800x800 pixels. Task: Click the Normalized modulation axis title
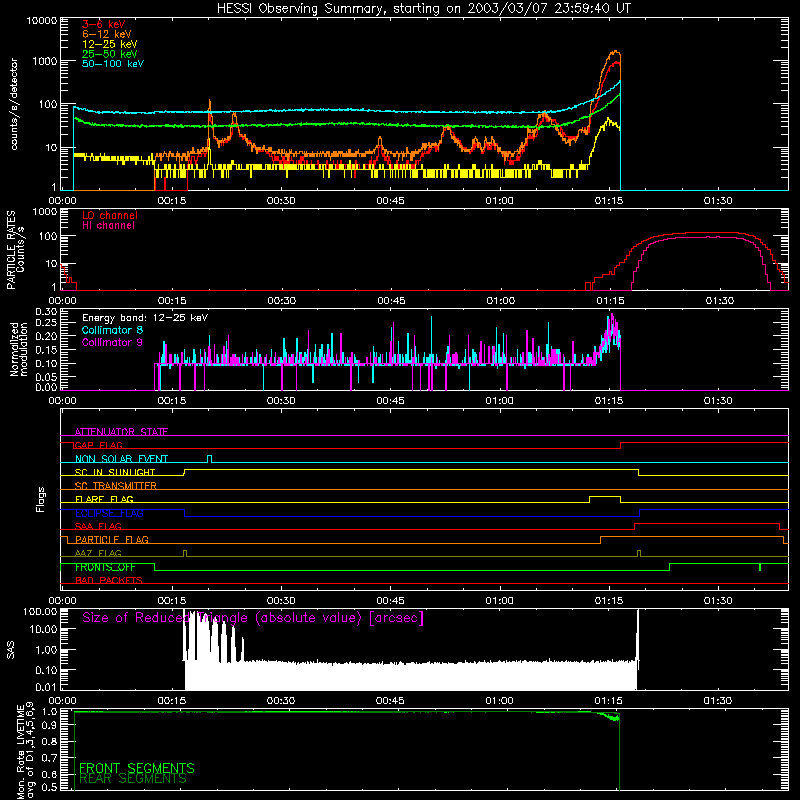point(18,349)
